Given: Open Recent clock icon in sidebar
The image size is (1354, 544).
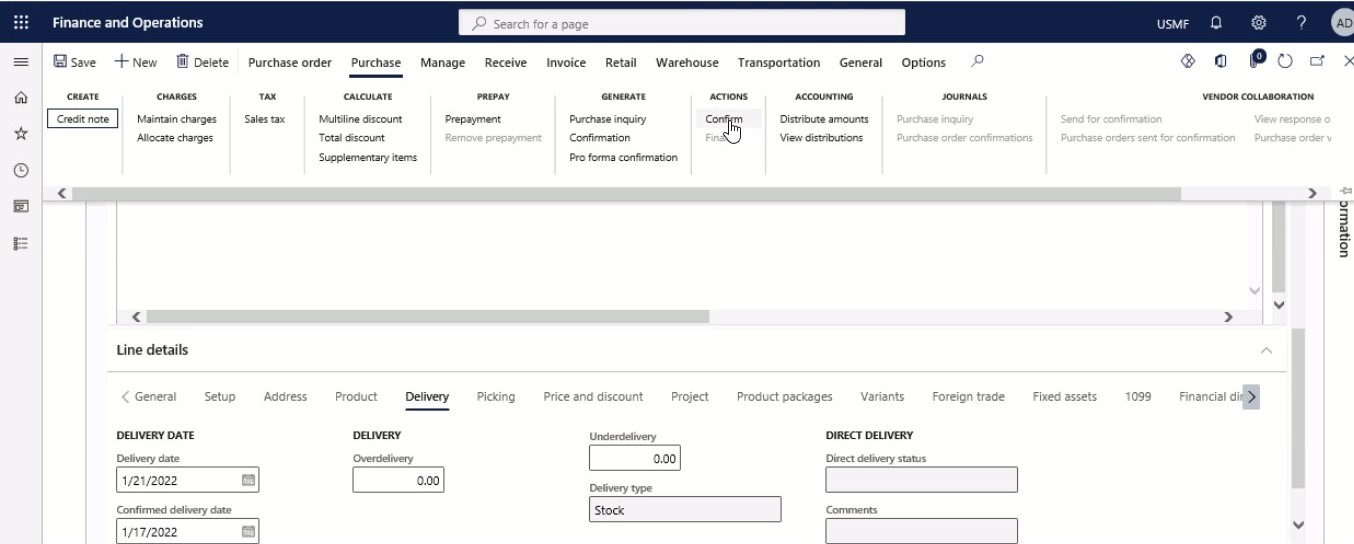Looking at the screenshot, I should pos(20,170).
